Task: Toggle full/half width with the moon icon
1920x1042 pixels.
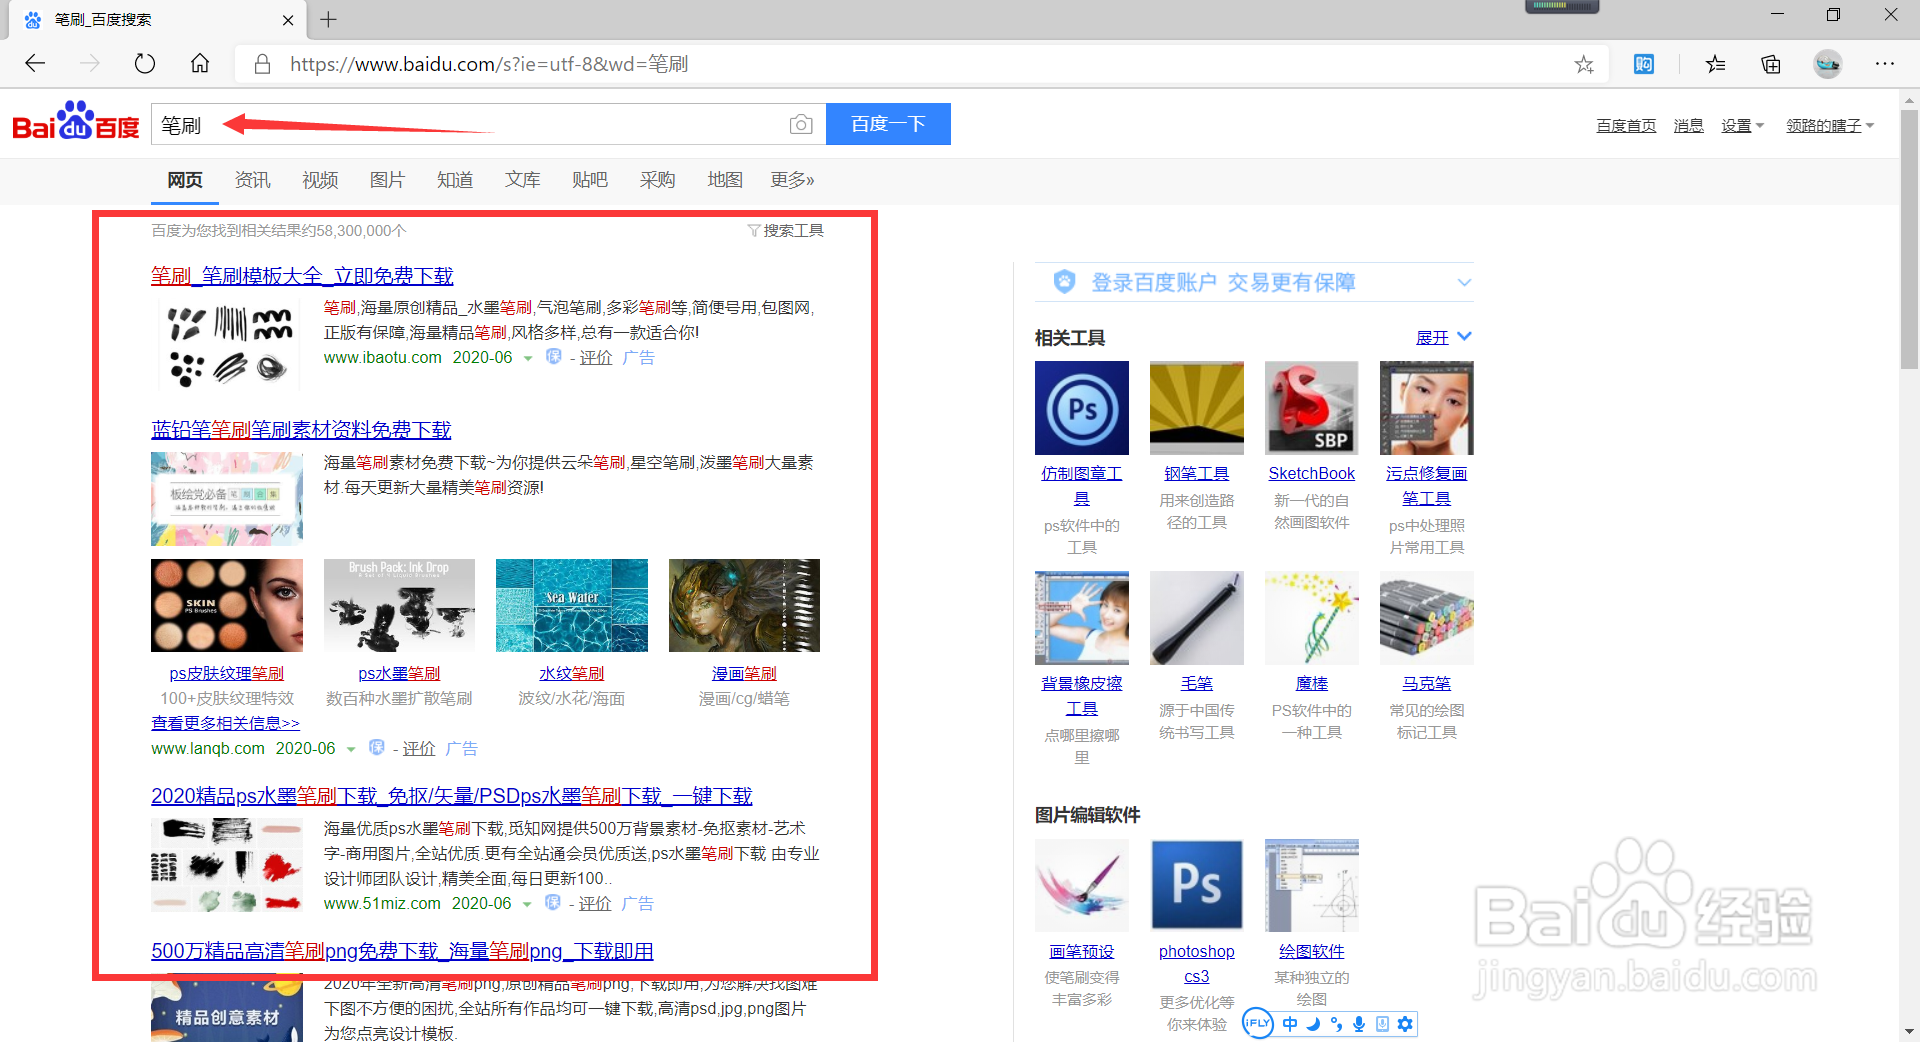Action: click(1313, 1024)
